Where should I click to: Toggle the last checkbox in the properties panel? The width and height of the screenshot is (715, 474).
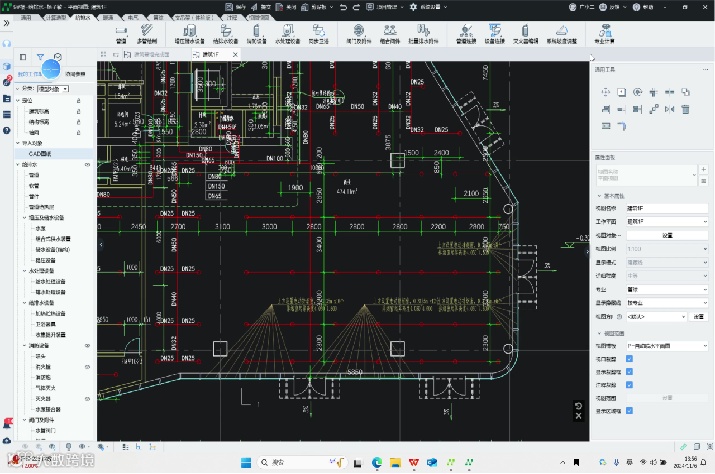click(629, 411)
